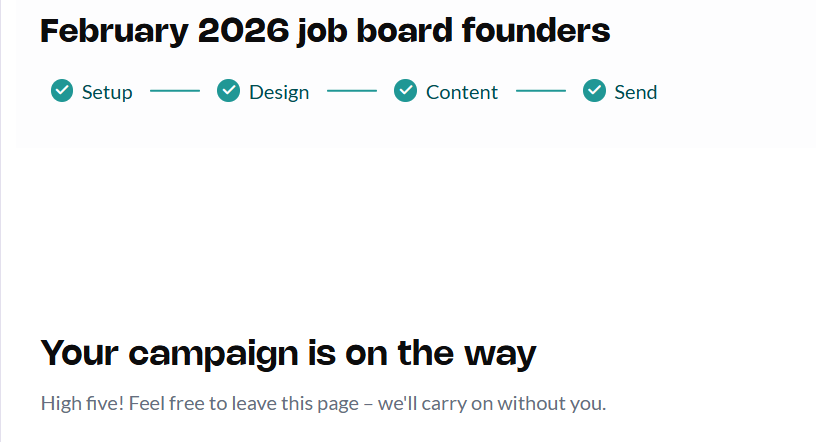
Task: Click the 'Your campaign is on the way' heading
Action: pos(288,353)
